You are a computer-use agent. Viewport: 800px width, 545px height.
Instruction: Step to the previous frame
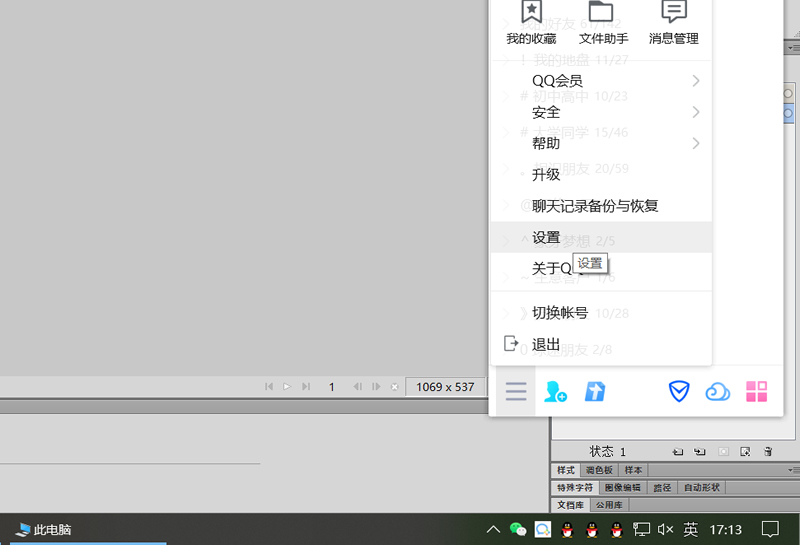358,387
